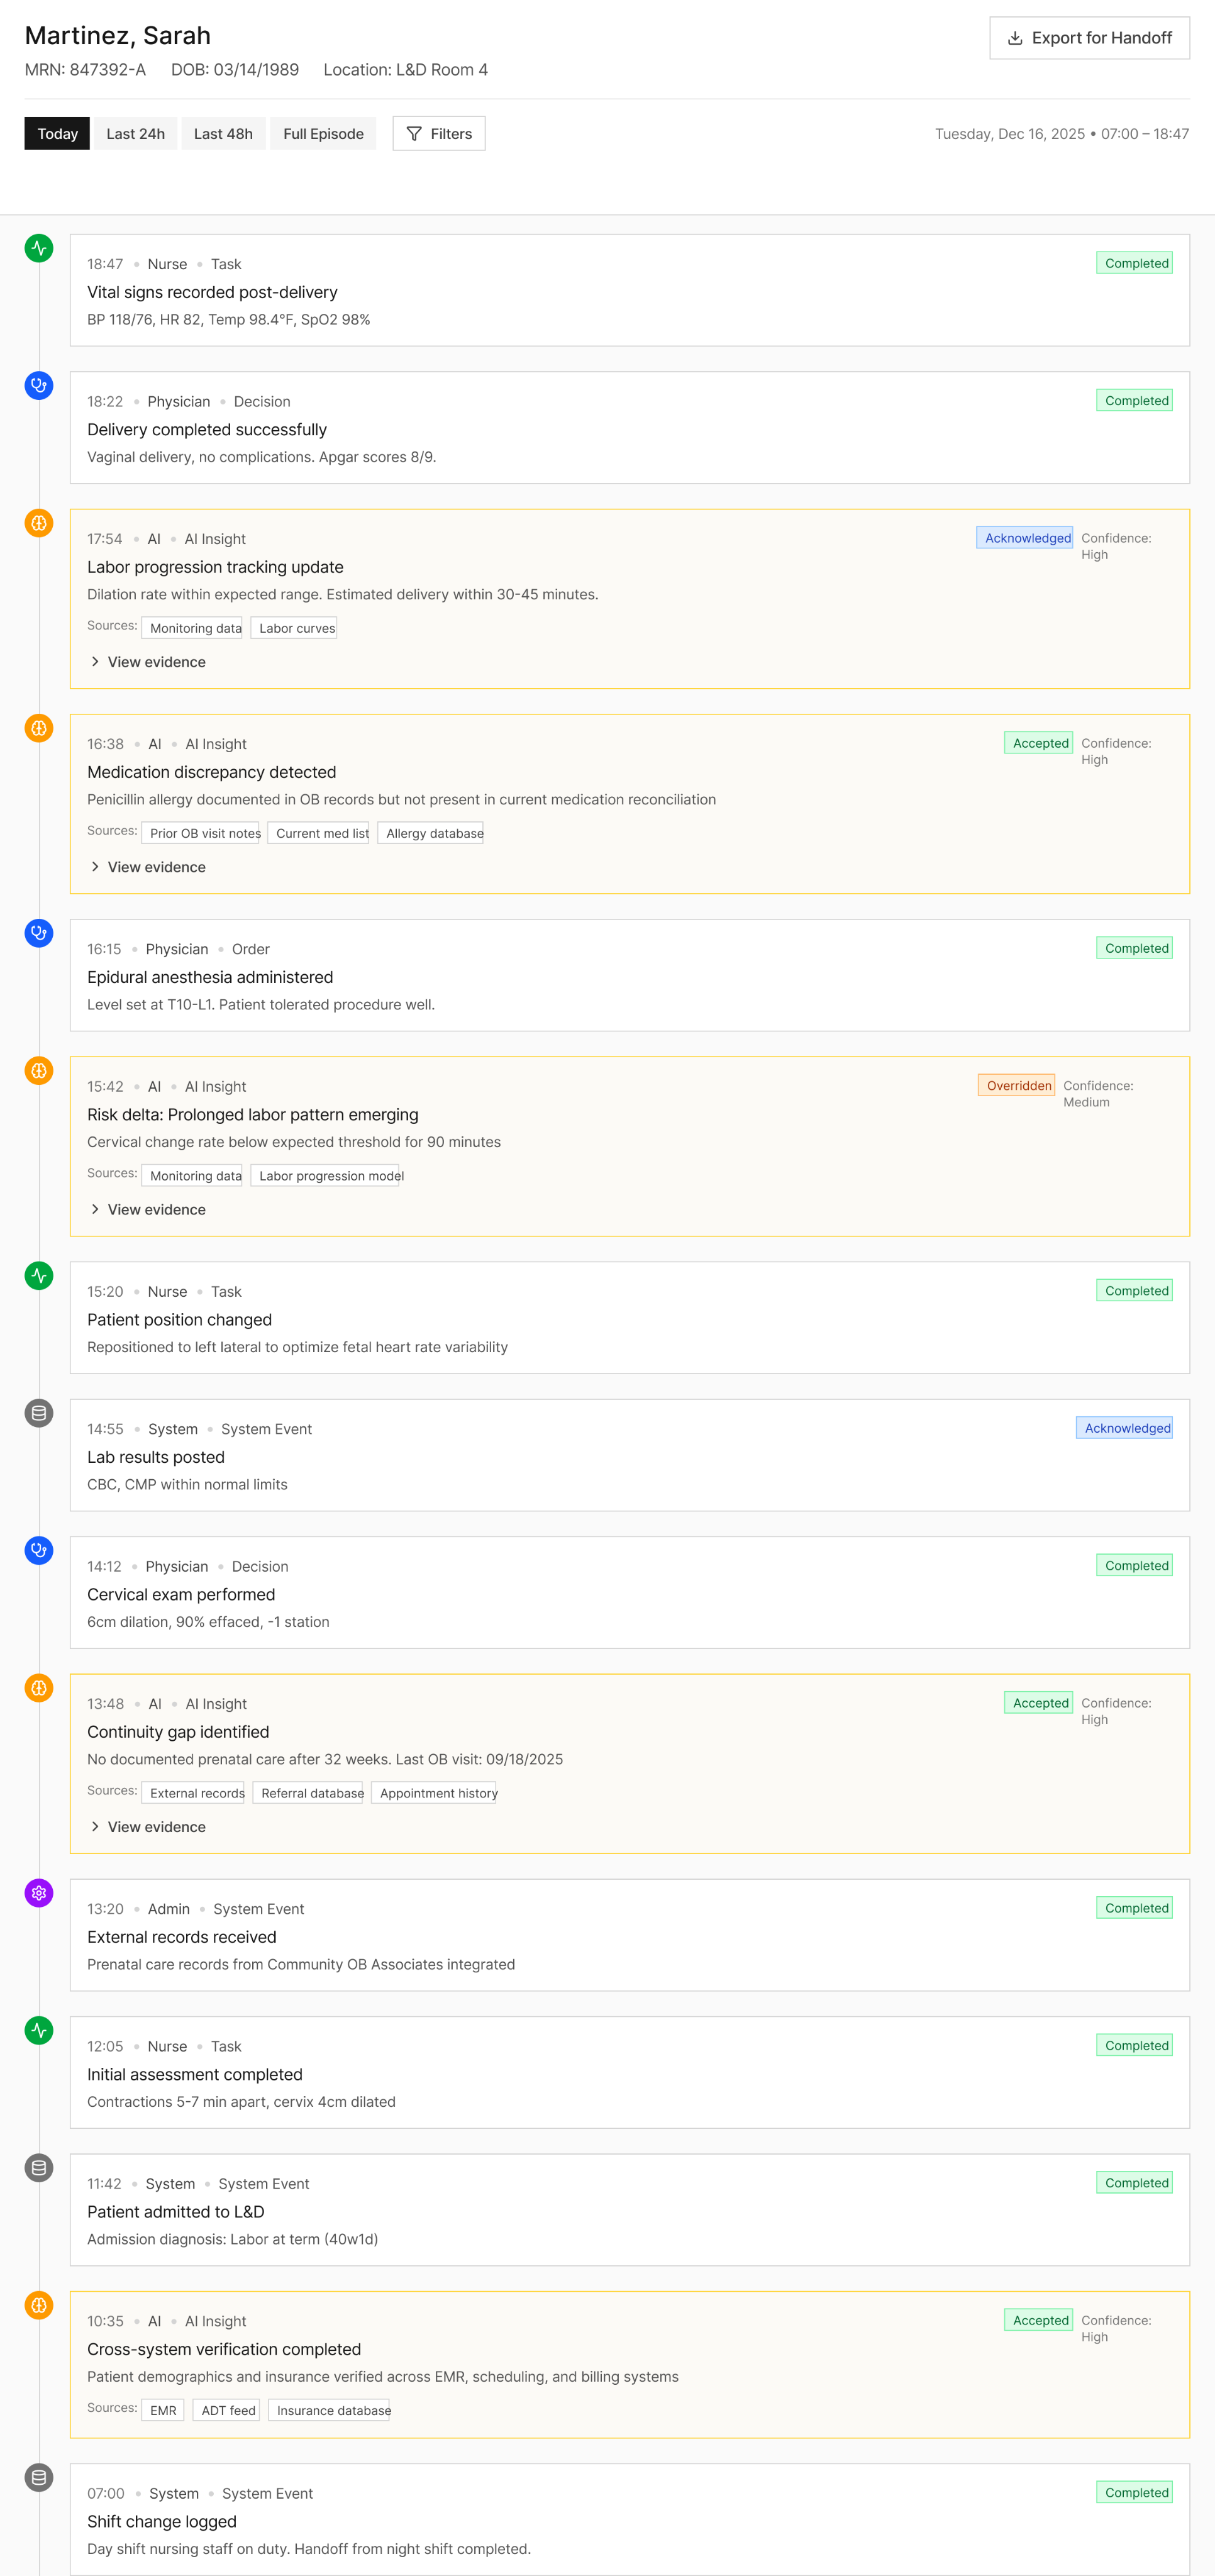Image resolution: width=1215 pixels, height=2576 pixels.
Task: Click the funnel icon inside the Filters button
Action: [x=414, y=133]
